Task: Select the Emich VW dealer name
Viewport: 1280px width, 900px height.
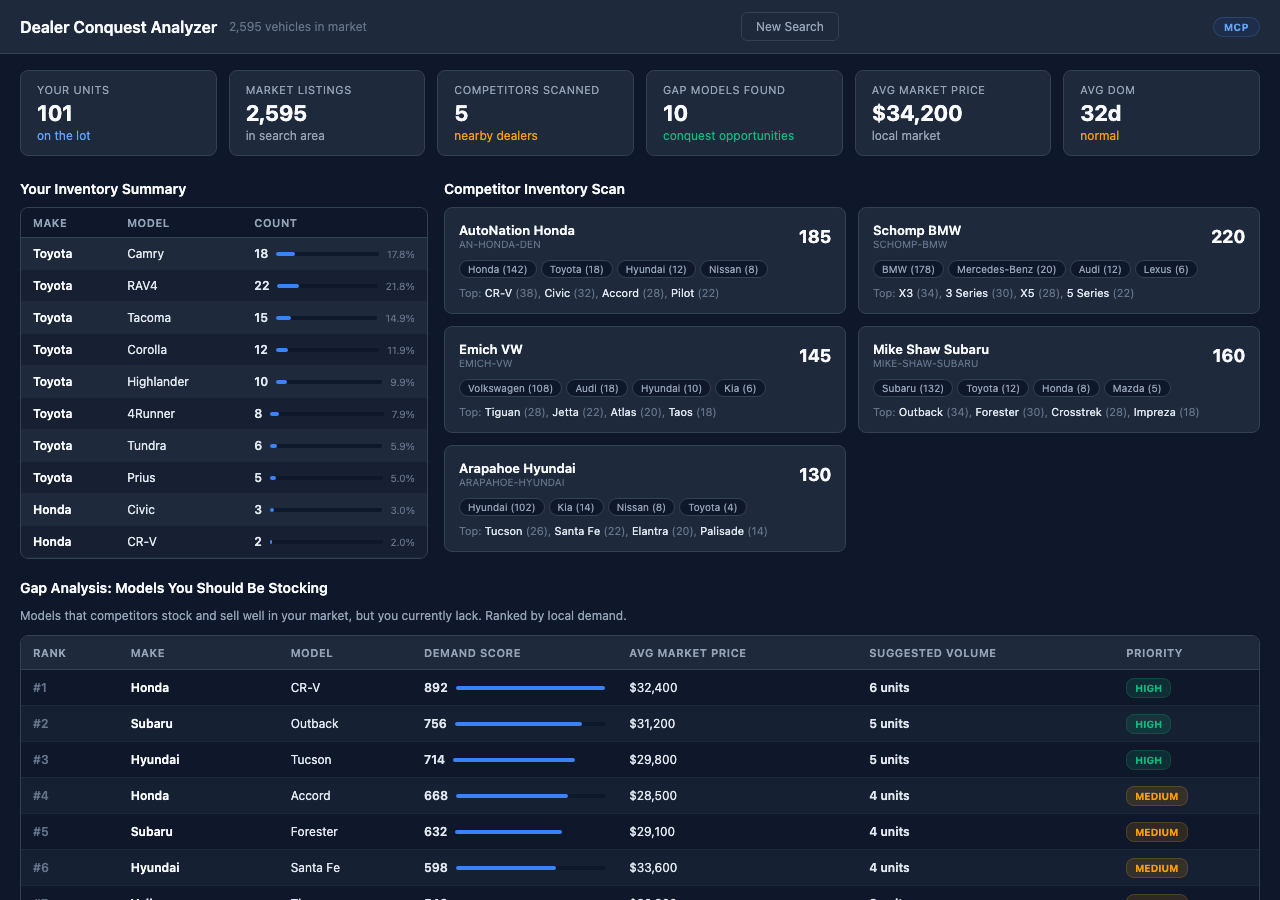Action: [491, 349]
